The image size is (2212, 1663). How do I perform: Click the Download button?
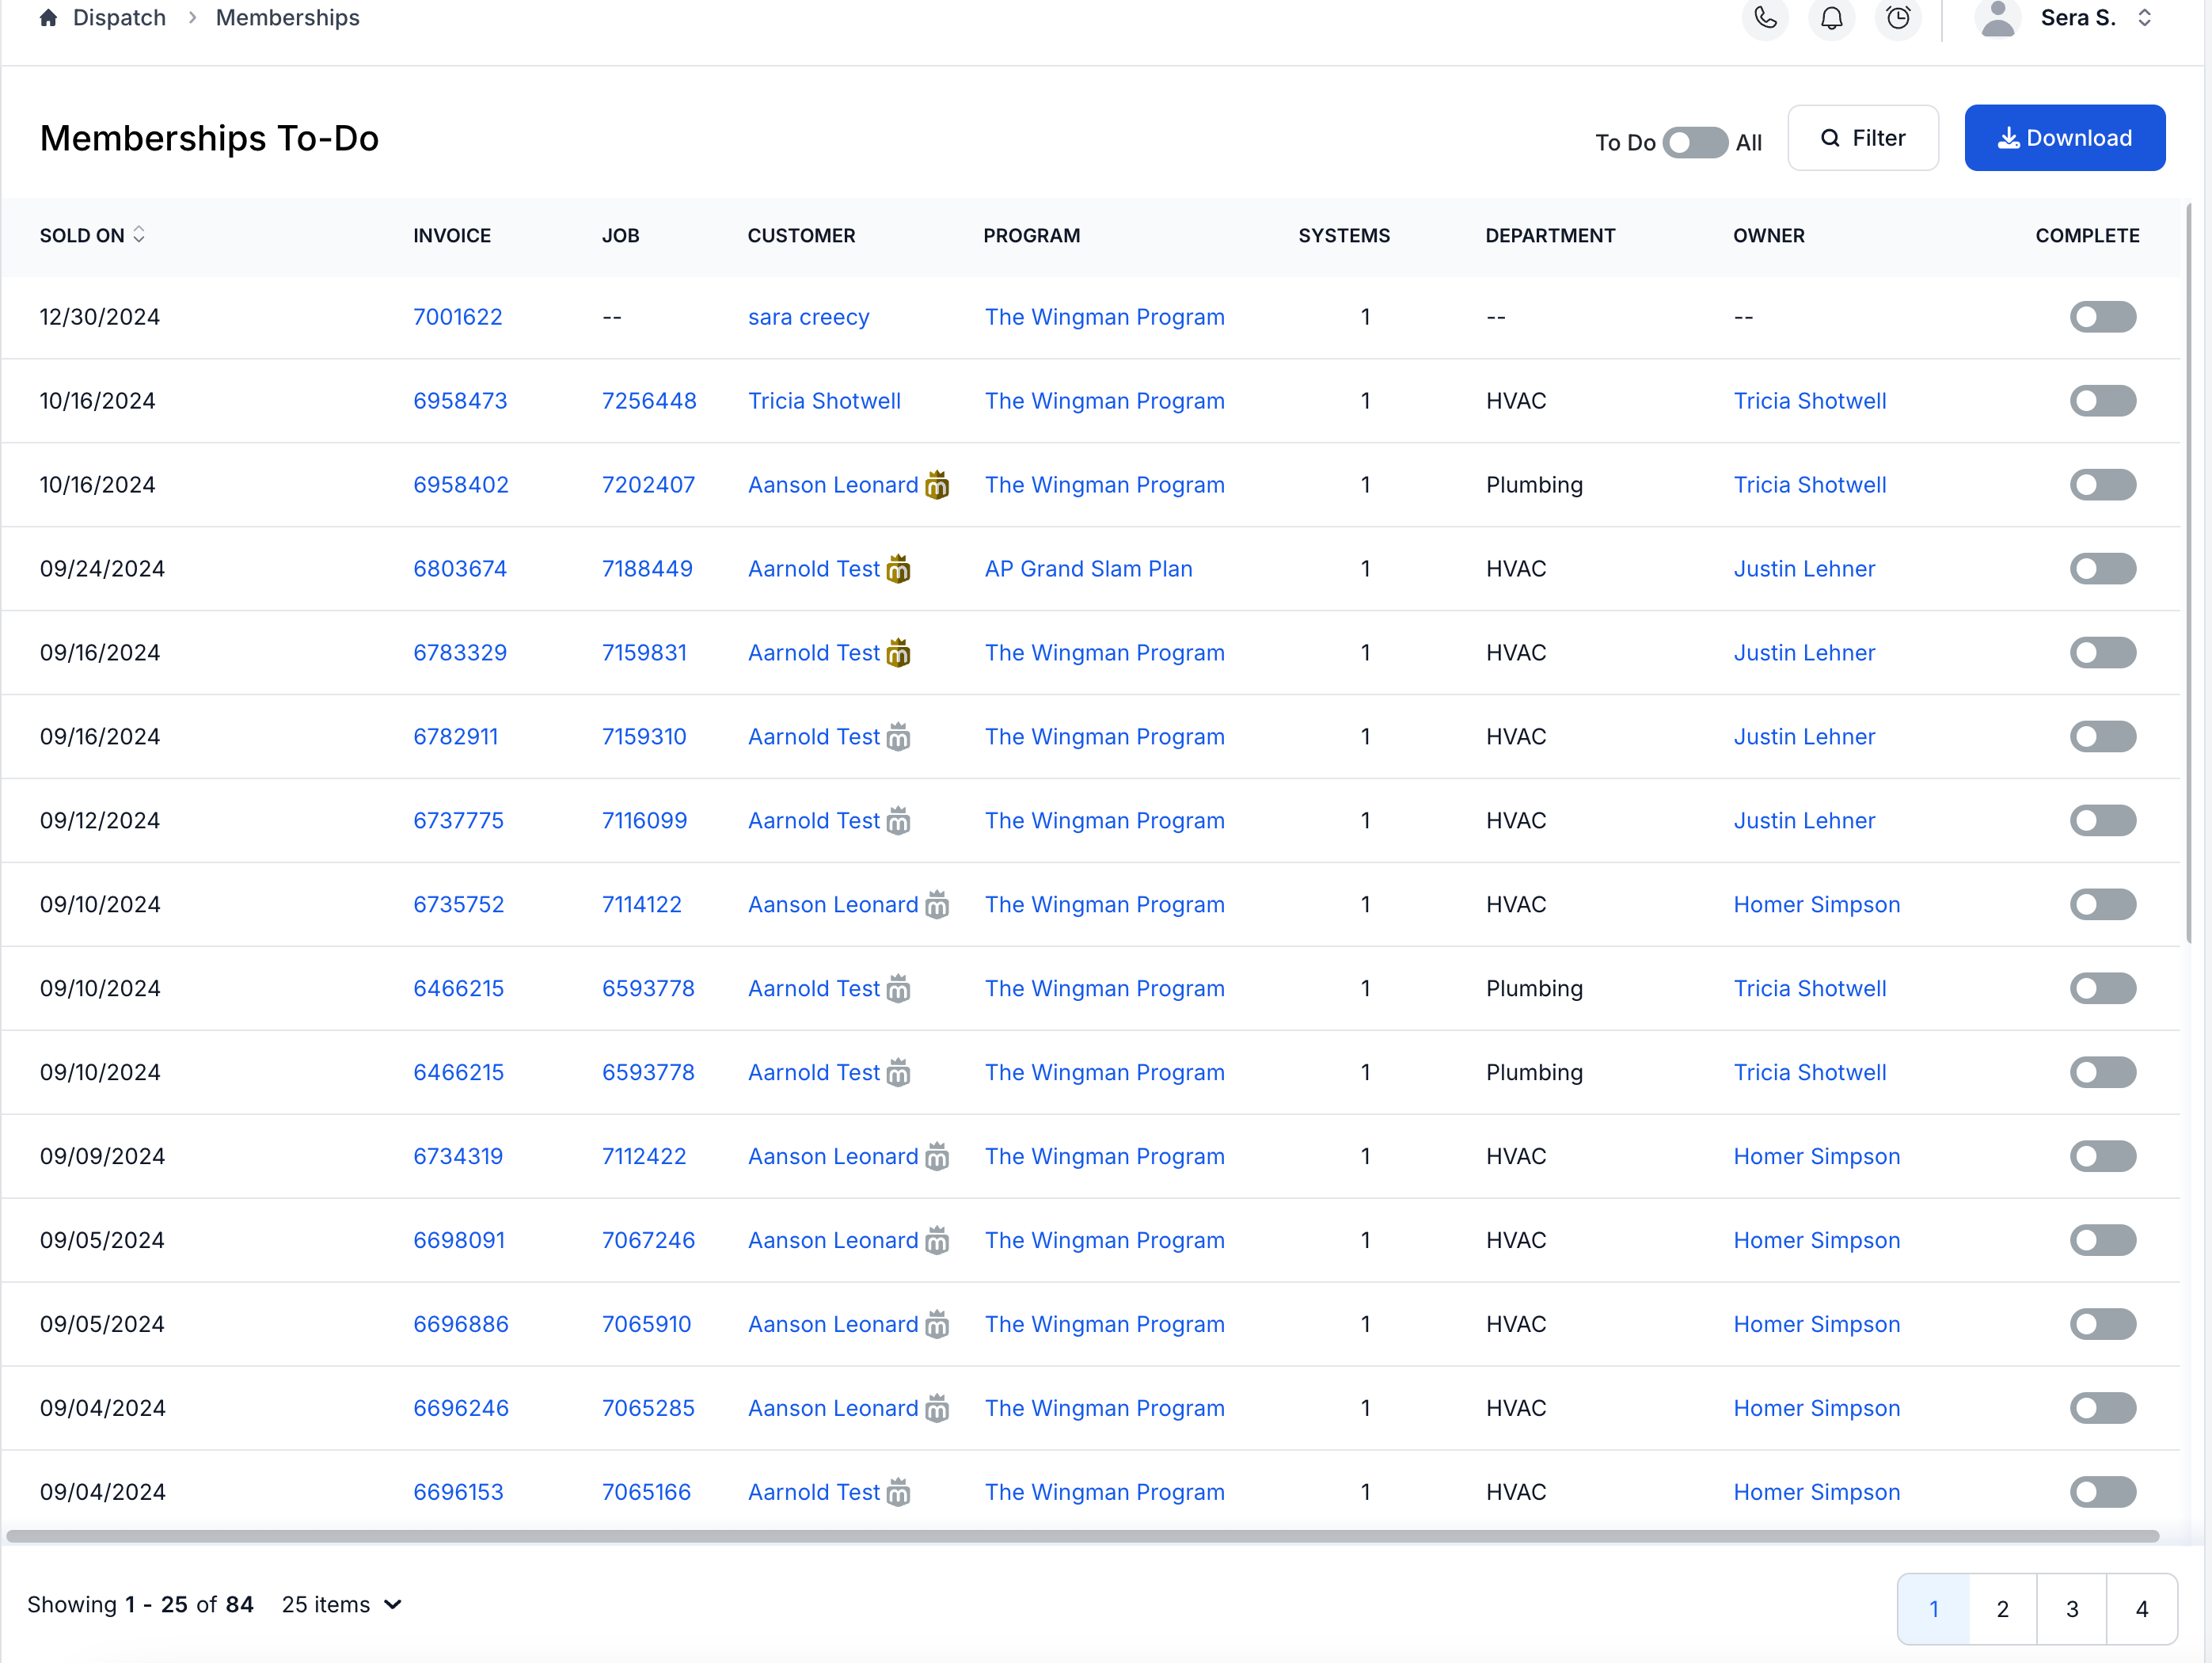2064,138
